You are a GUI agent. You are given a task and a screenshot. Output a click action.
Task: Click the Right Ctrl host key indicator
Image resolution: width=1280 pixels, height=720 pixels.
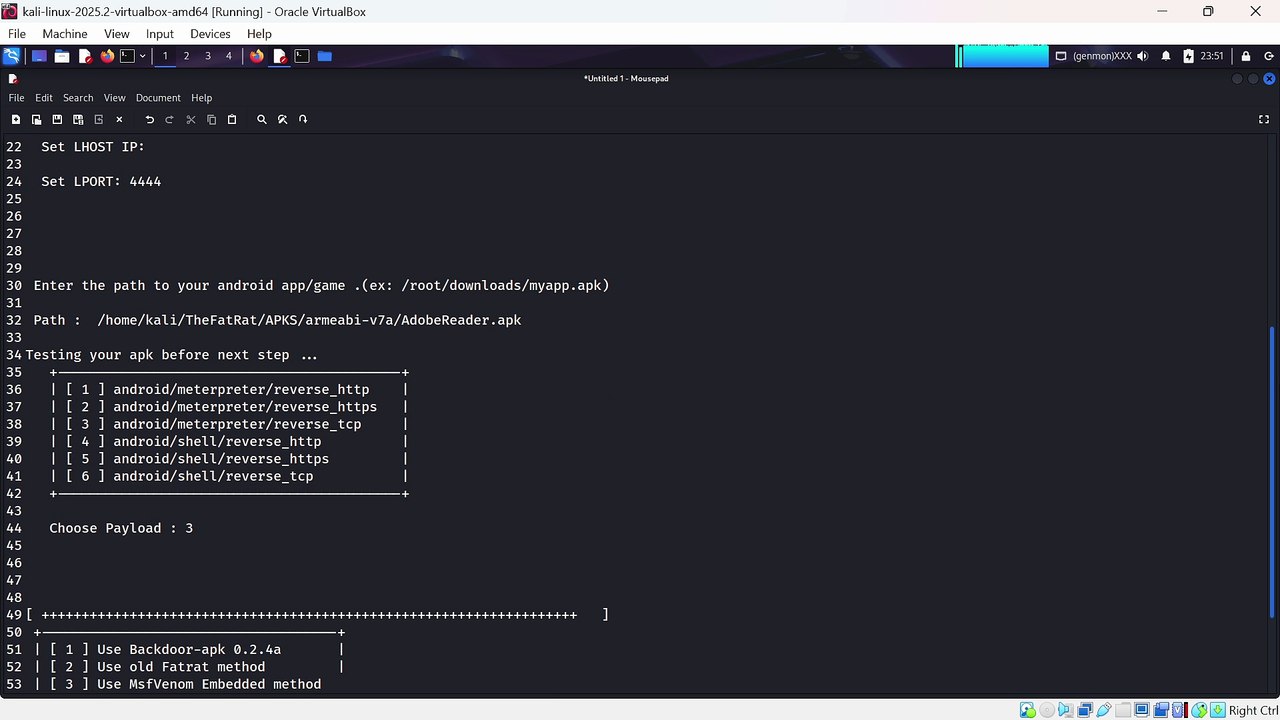tap(1252, 710)
